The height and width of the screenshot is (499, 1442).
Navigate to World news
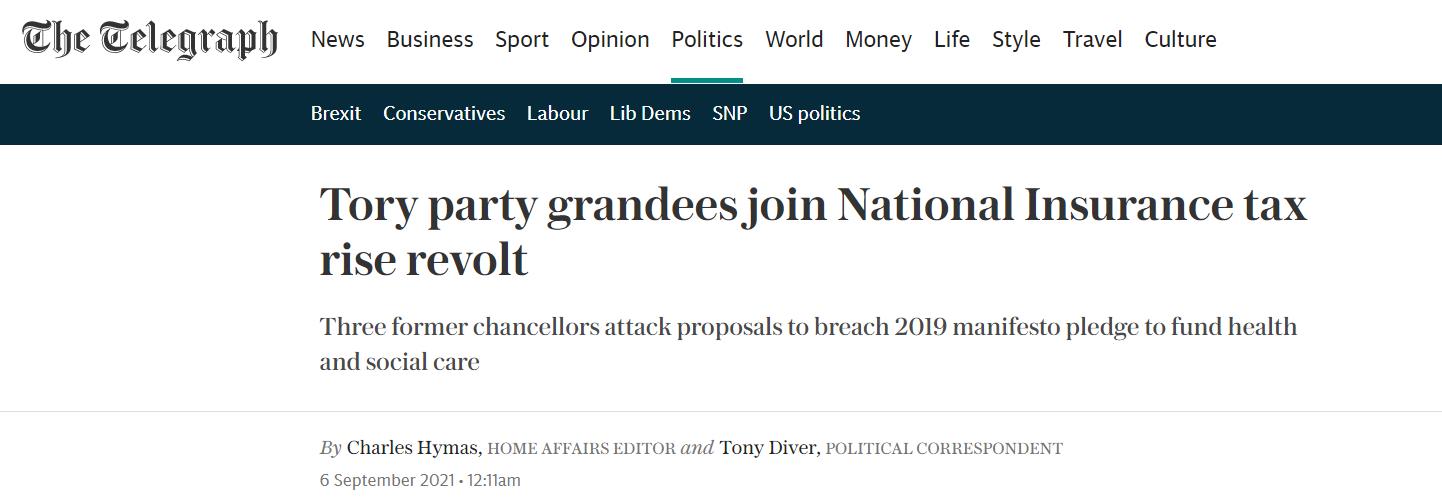click(x=794, y=40)
